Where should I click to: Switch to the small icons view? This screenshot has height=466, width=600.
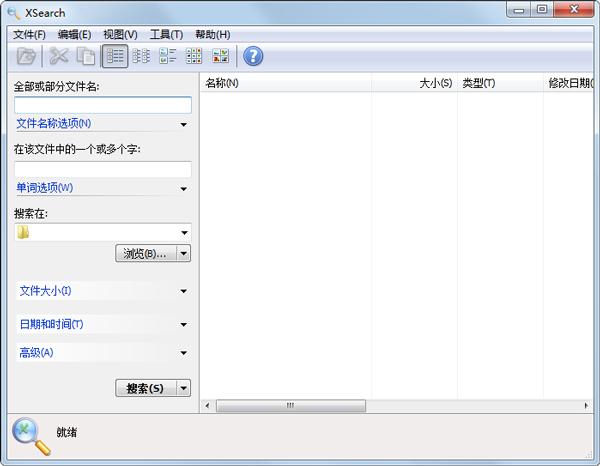[167, 56]
